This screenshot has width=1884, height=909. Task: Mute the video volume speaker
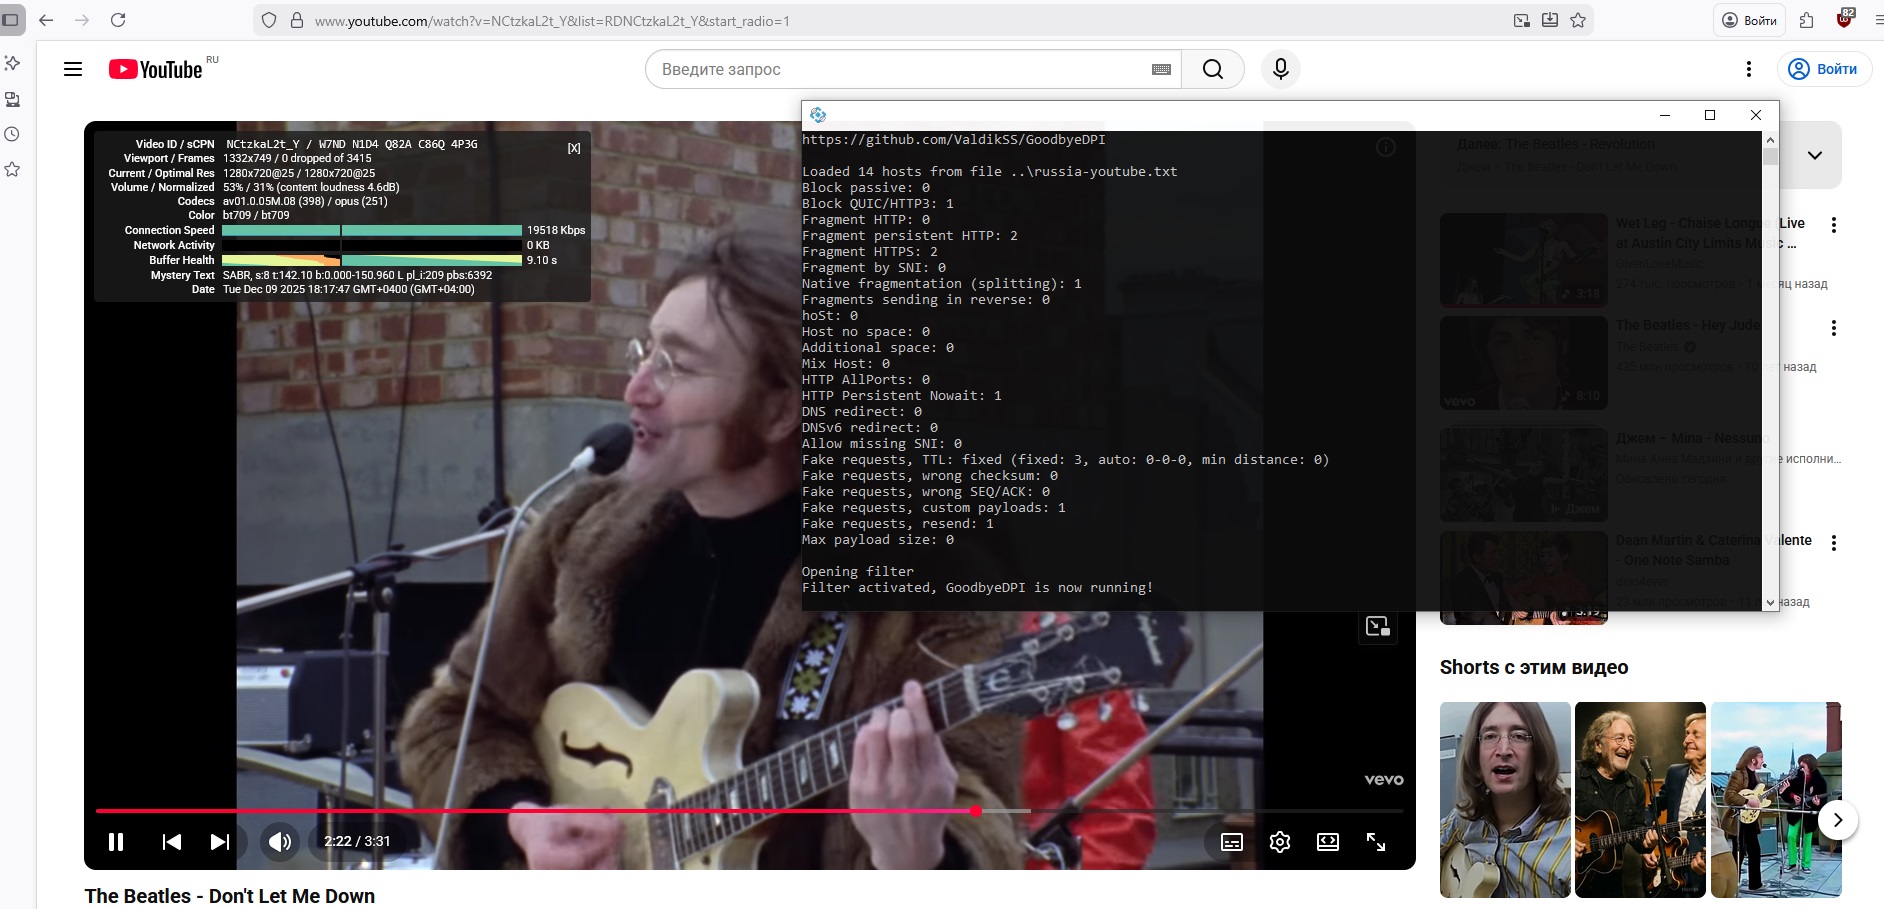pyautogui.click(x=280, y=842)
